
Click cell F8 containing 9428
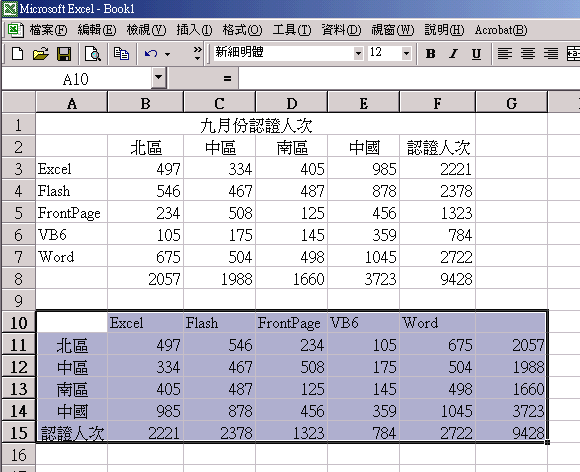[438, 279]
